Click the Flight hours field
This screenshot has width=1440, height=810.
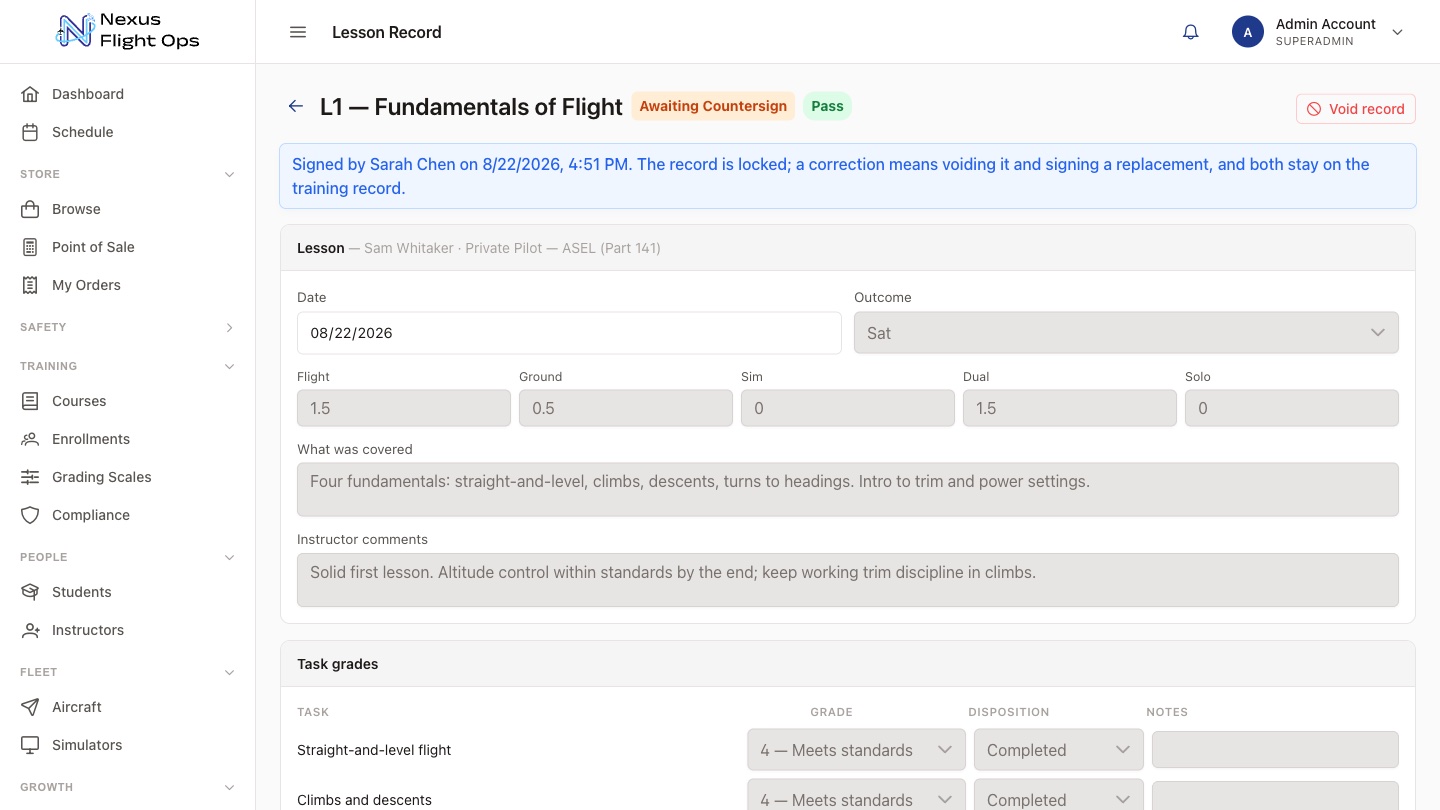point(404,408)
